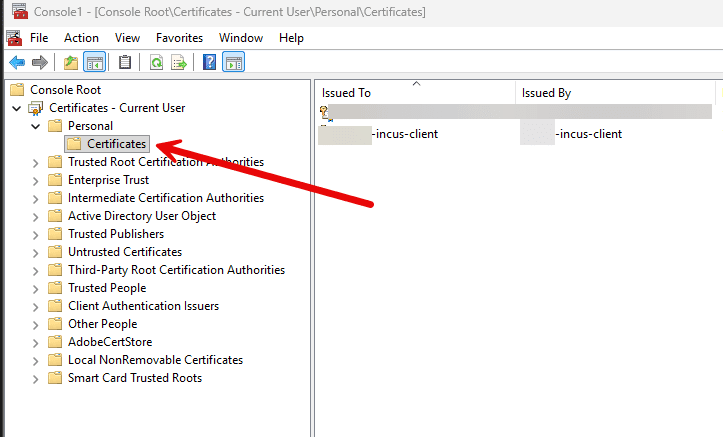Screen dimensions: 723x437
Task: Select the Certificates folder under Personal
Action: [107, 144]
